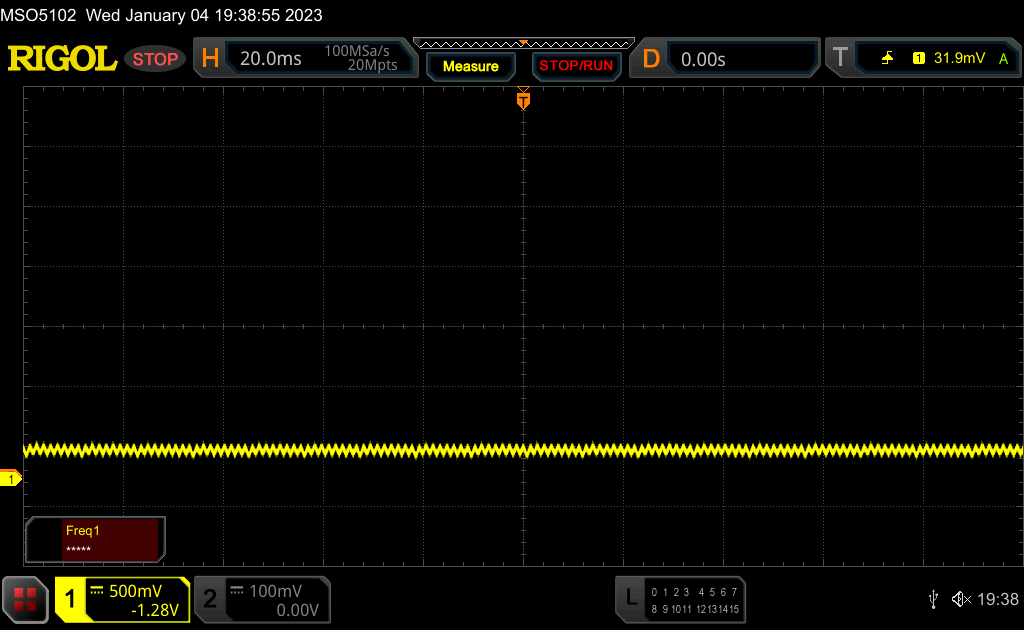Select the Freq1 measurement box
The image size is (1024, 630).
click(x=95, y=539)
